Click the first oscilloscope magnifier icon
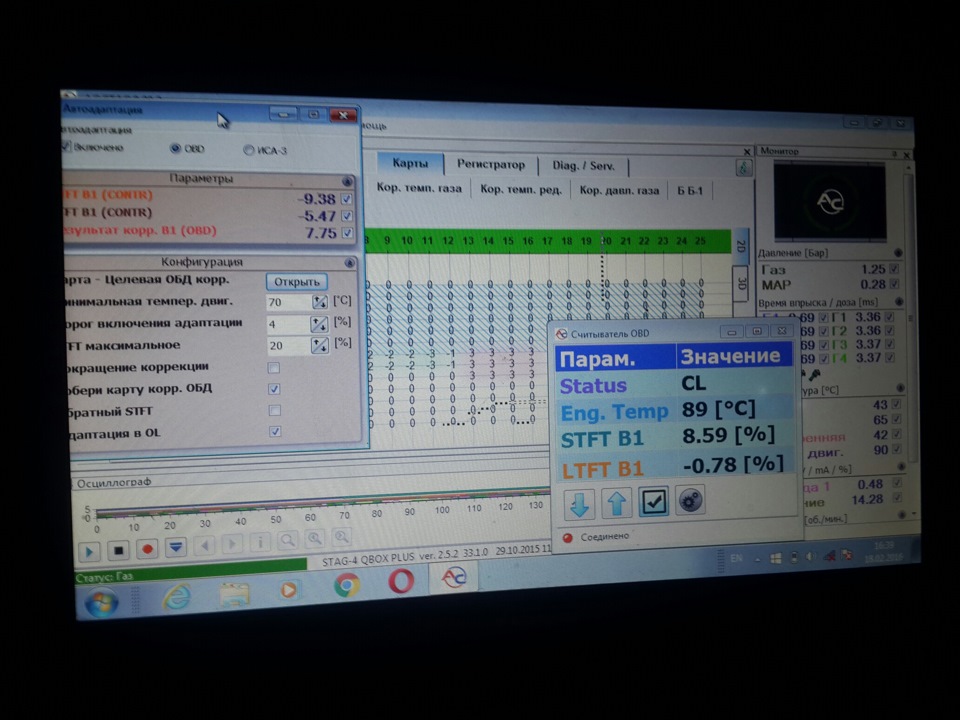The image size is (960, 720). [287, 541]
